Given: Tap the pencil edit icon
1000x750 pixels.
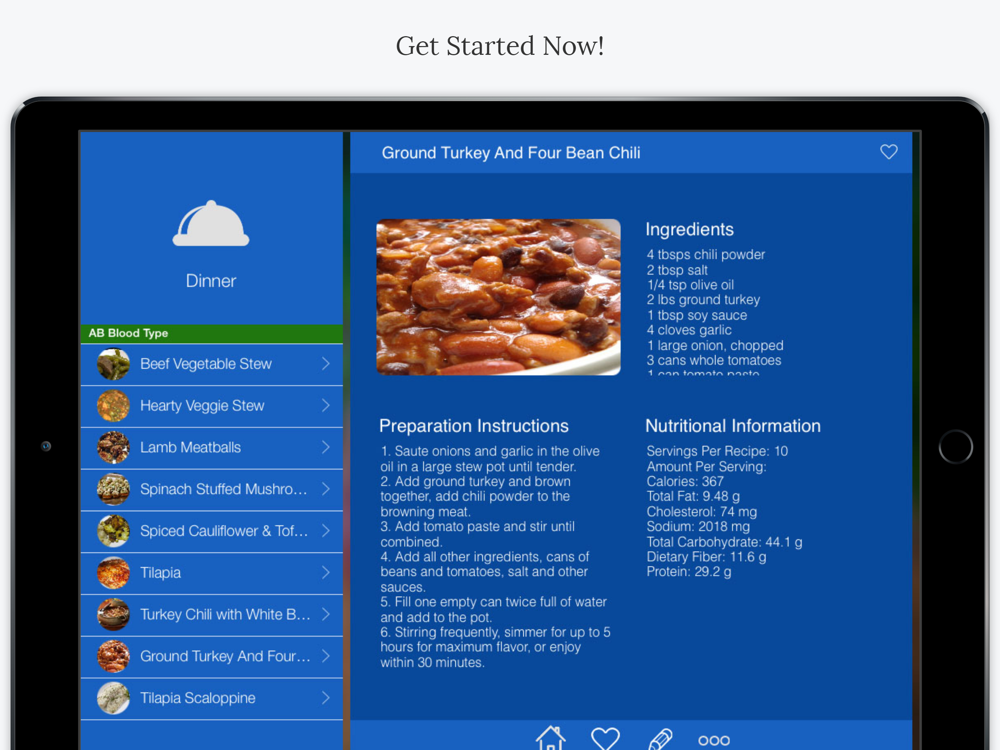Looking at the screenshot, I should (x=660, y=739).
